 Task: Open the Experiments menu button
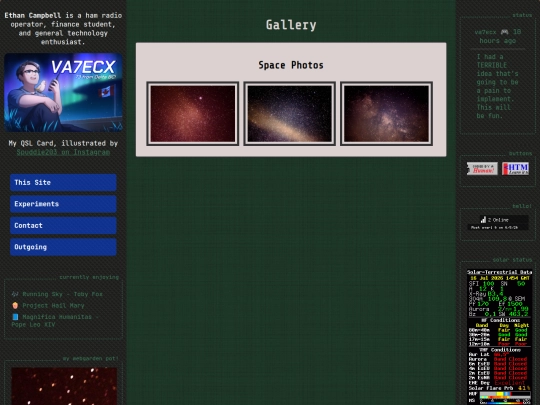[x=63, y=204]
